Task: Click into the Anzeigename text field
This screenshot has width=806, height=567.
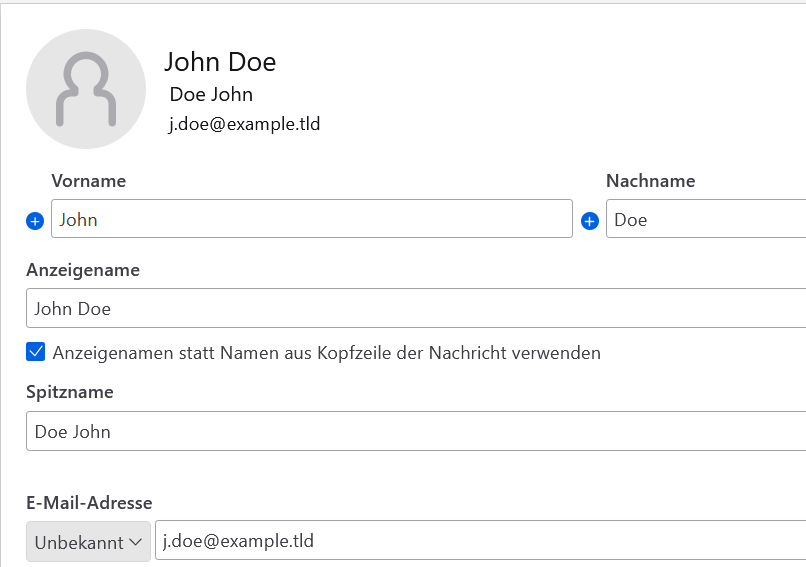Action: [415, 309]
